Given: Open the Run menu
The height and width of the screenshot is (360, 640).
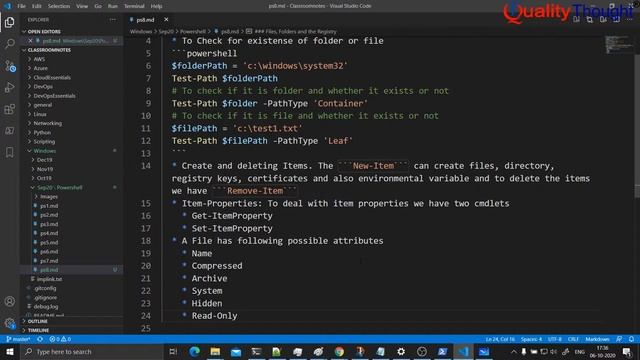Looking at the screenshot, I should click(x=113, y=6).
